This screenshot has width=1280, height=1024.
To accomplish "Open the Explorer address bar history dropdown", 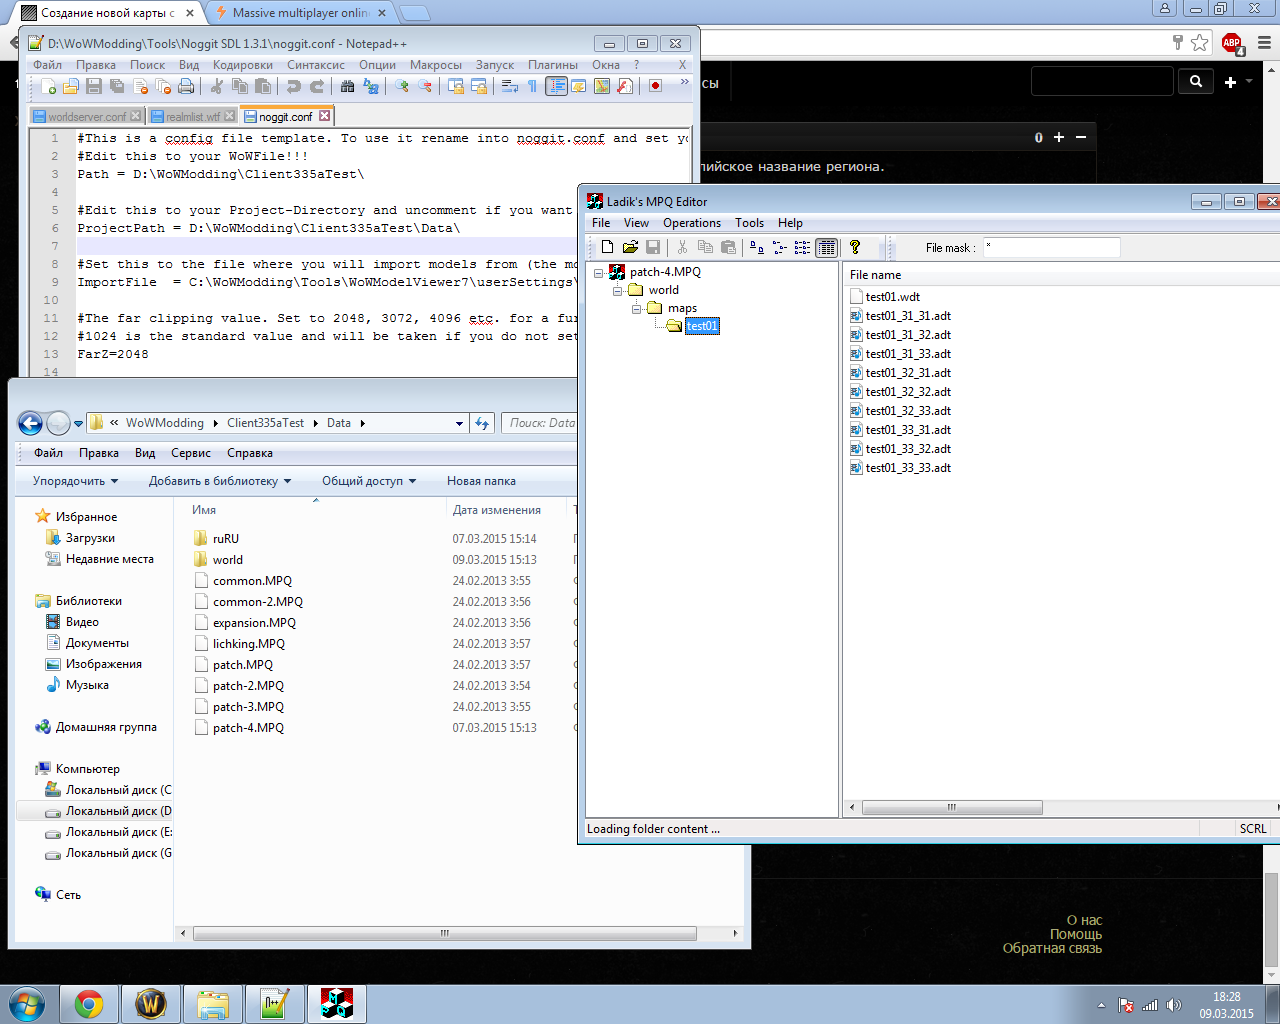I will point(459,423).
